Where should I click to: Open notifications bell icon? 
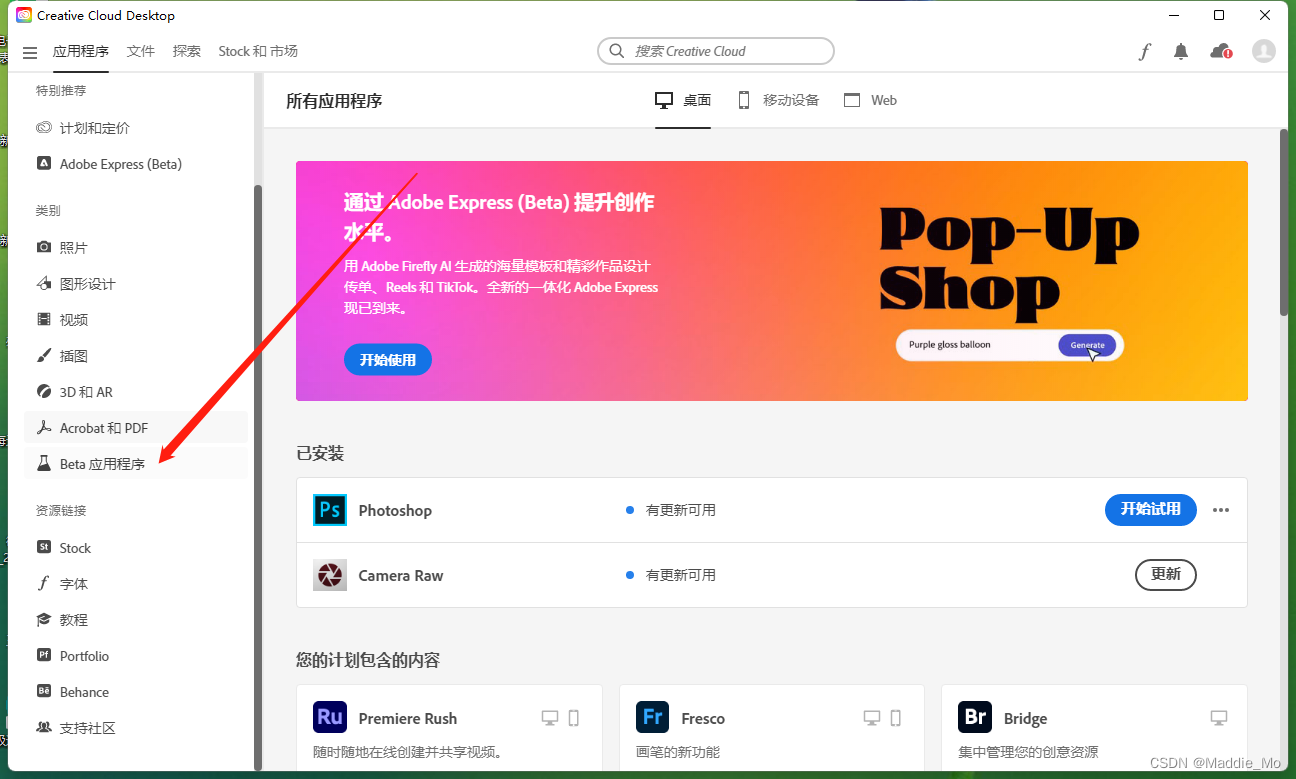pyautogui.click(x=1181, y=51)
